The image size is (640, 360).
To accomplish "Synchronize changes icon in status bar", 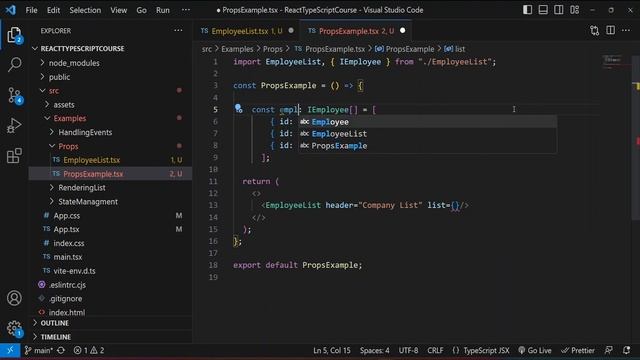I will click(61, 350).
